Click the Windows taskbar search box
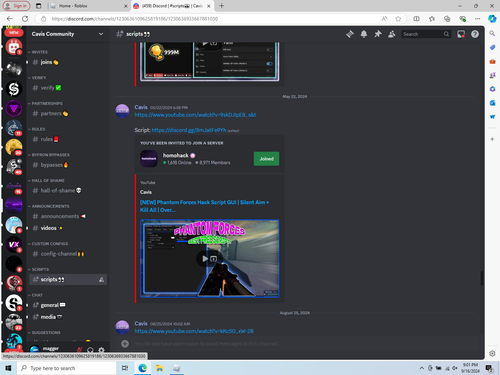The image size is (500, 375). tap(67, 368)
